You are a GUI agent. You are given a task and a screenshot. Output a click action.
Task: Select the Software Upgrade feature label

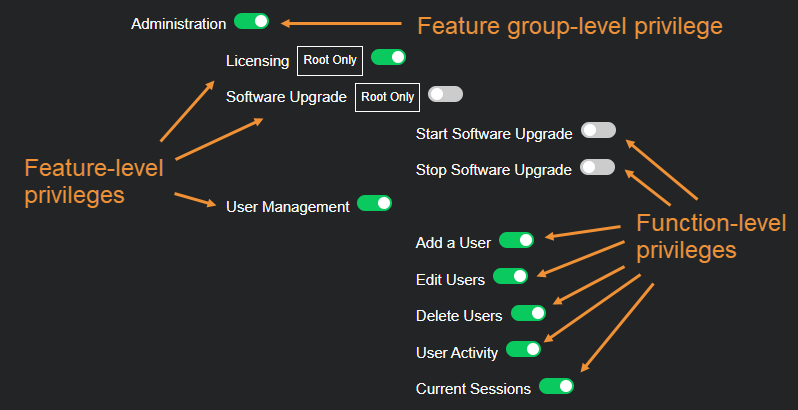[286, 97]
